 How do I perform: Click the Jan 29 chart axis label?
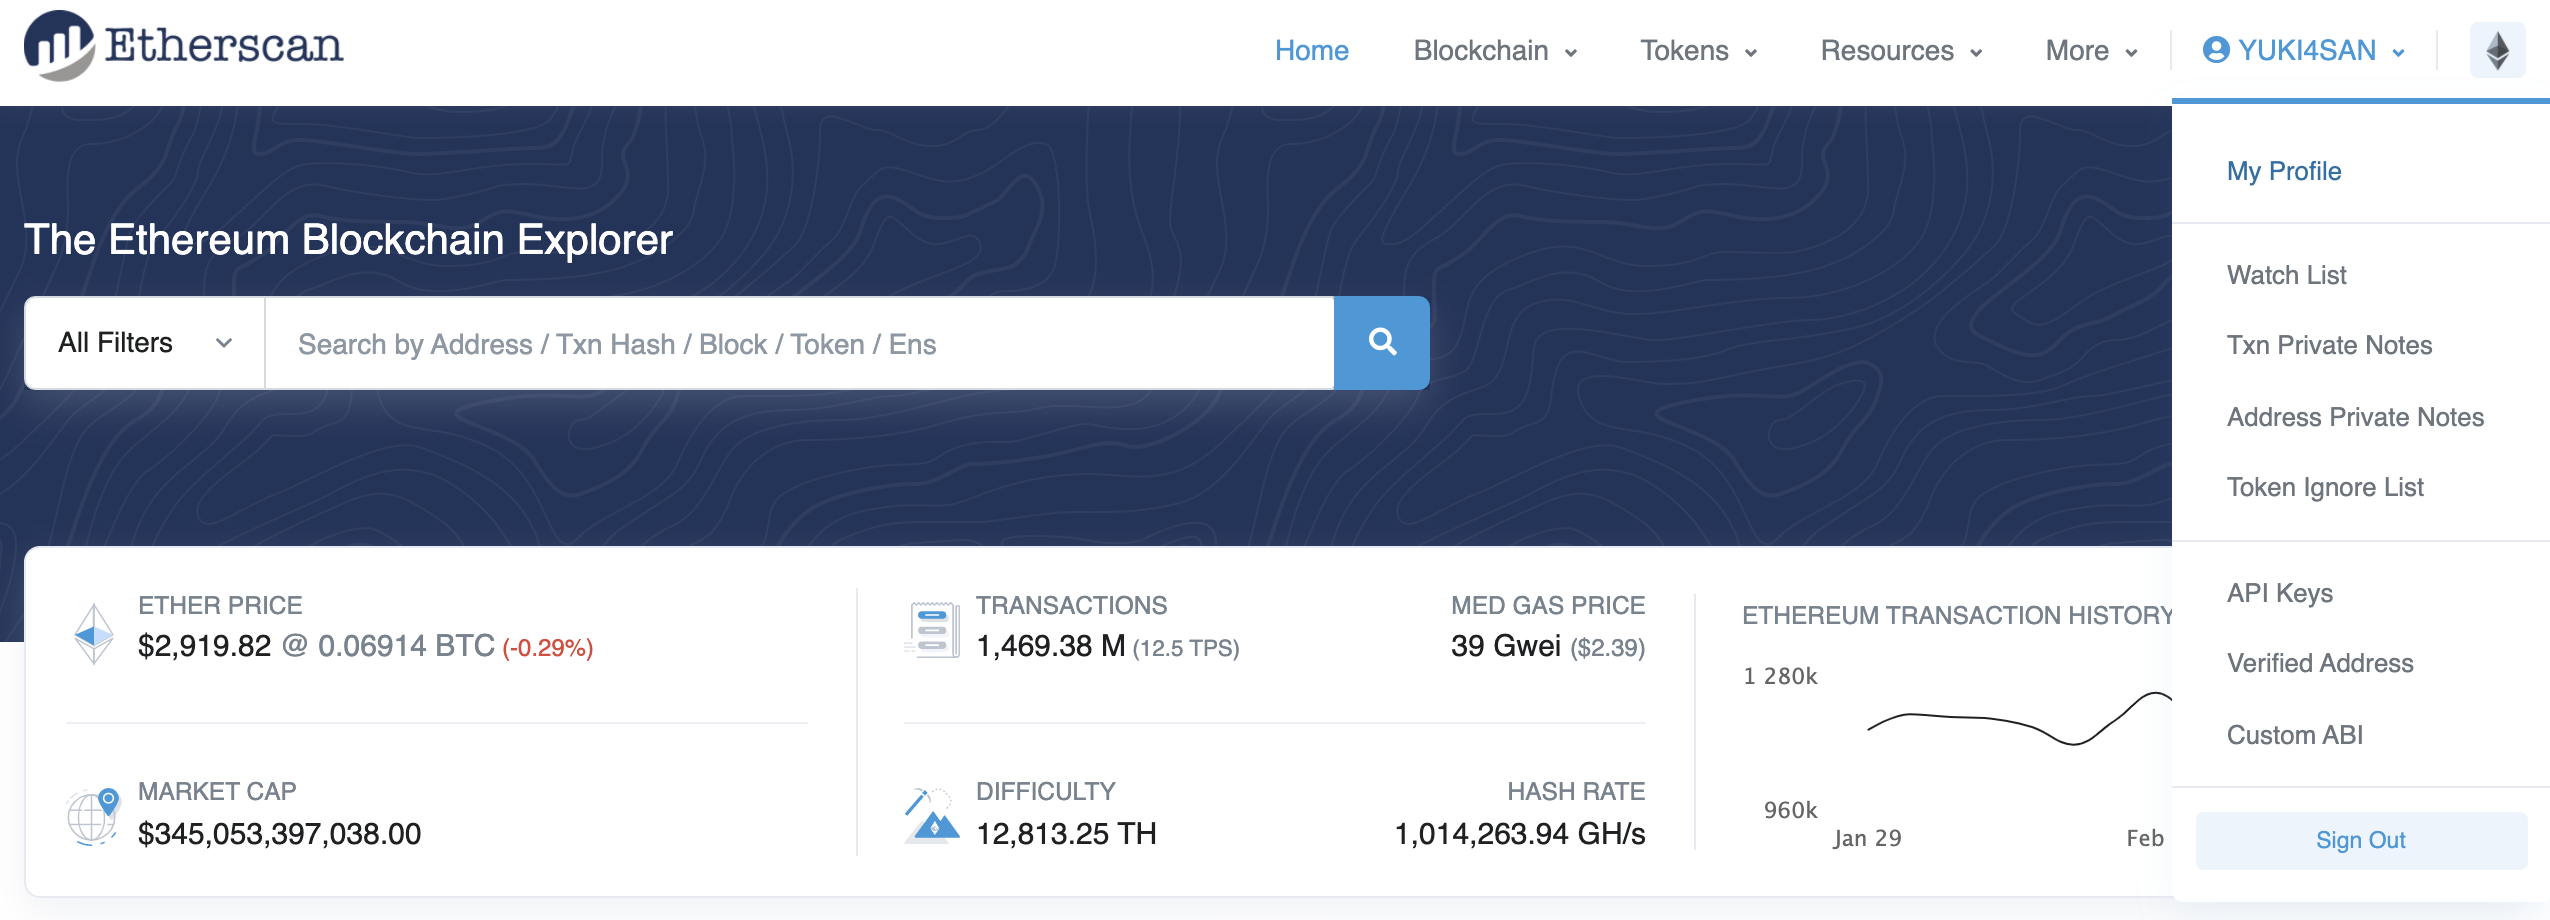pos(1867,838)
